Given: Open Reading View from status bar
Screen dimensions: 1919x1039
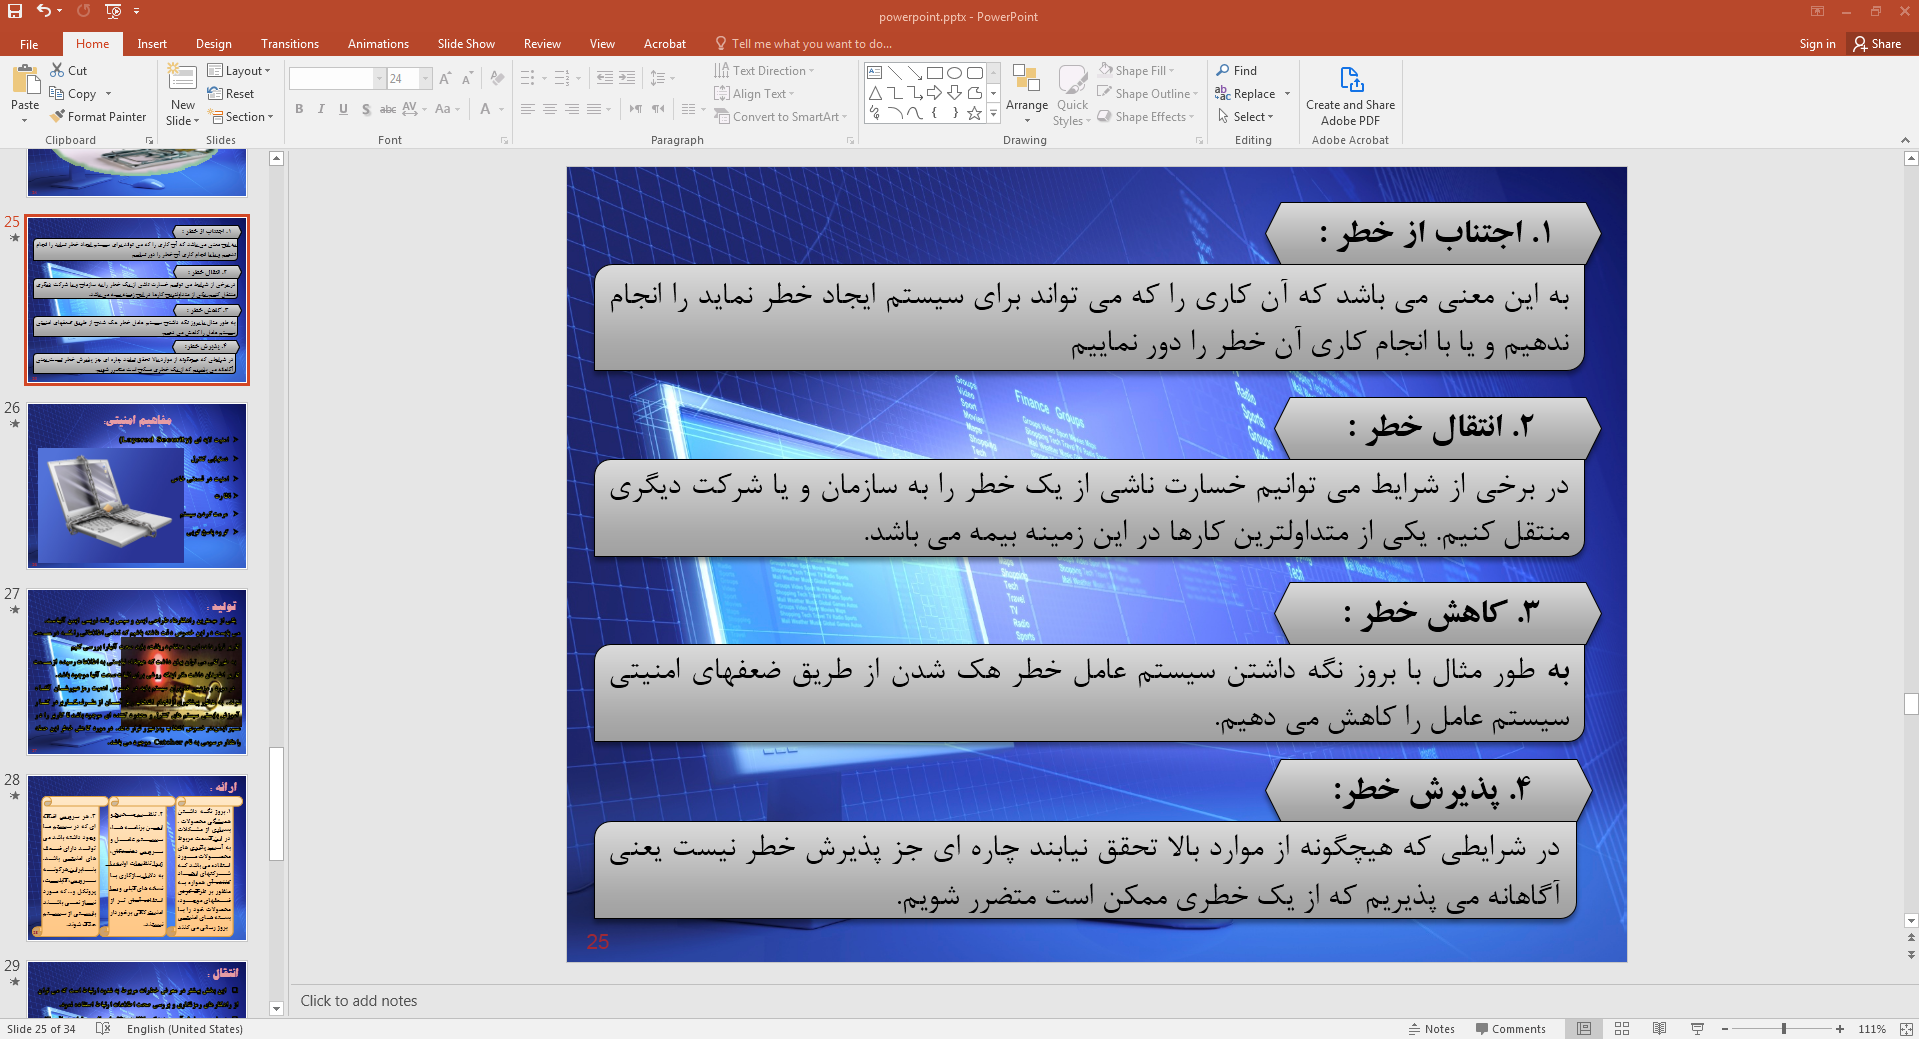Looking at the screenshot, I should [1659, 1029].
